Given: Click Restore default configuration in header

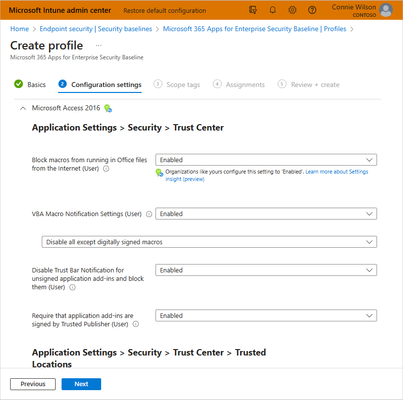Looking at the screenshot, I should click(x=165, y=11).
